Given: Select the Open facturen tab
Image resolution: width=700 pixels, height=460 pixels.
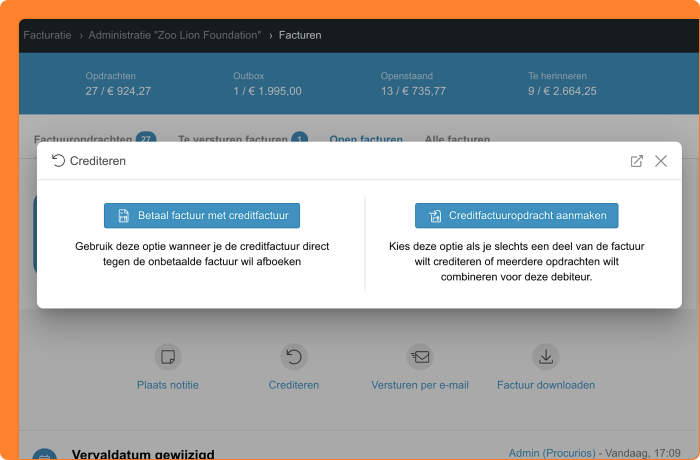Looking at the screenshot, I should (x=366, y=139).
